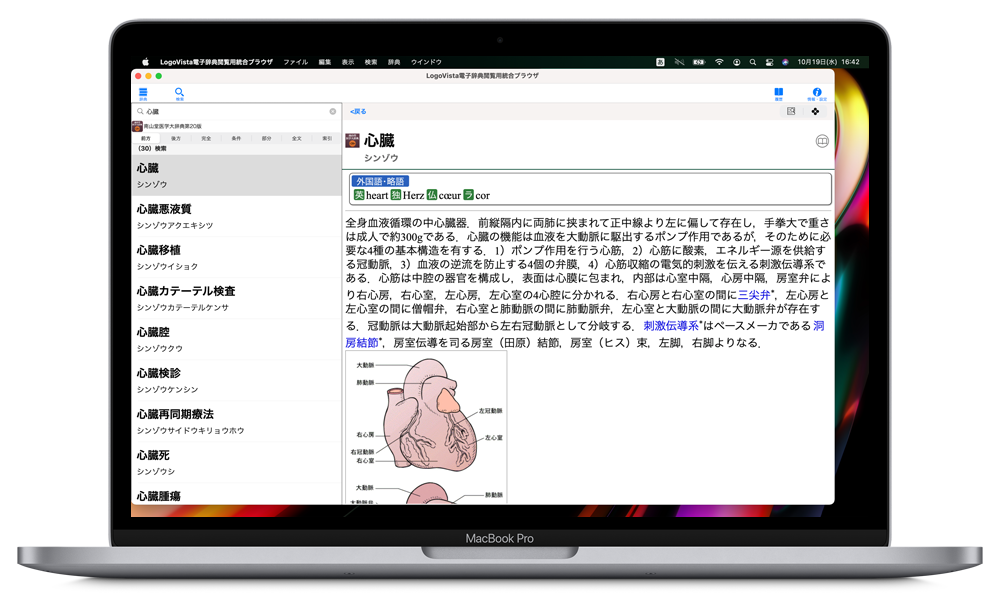Follow the 刺激伝導系 hyperlink
This screenshot has height=600, width=1000.
pyautogui.click(x=671, y=325)
